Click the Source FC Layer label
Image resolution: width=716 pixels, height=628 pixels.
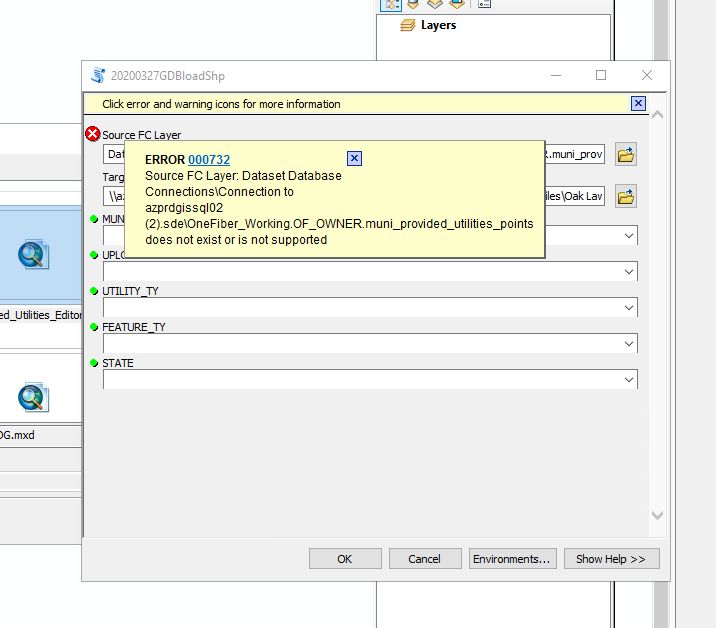click(142, 135)
